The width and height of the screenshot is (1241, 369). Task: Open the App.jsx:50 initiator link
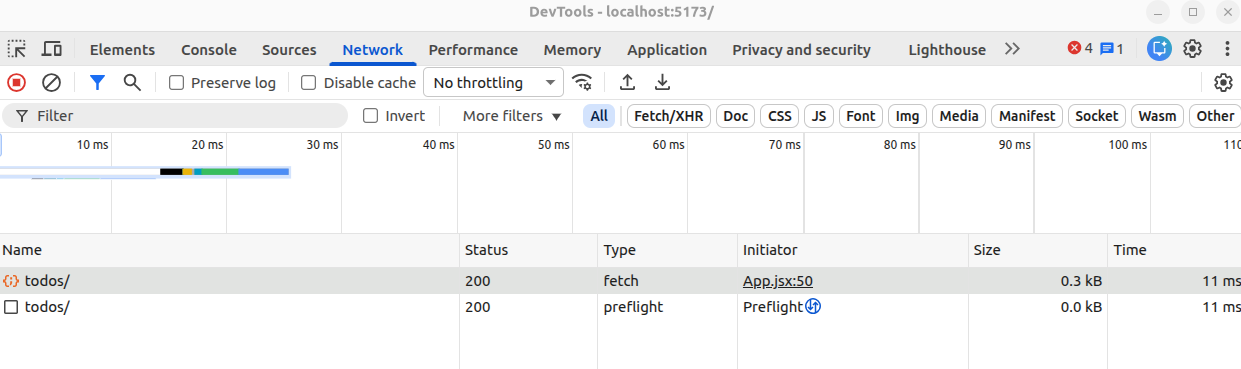point(778,281)
